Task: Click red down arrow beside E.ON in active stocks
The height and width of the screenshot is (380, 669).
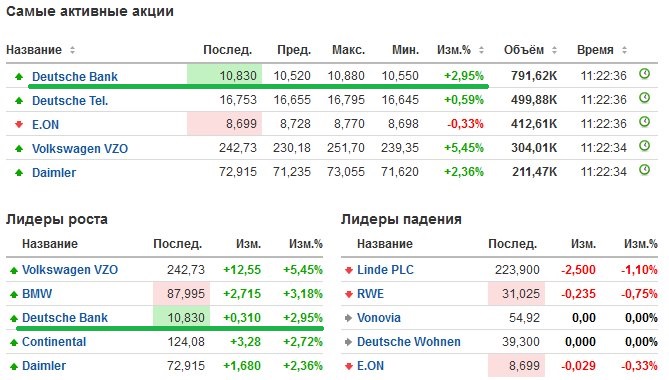Action: 19,125
